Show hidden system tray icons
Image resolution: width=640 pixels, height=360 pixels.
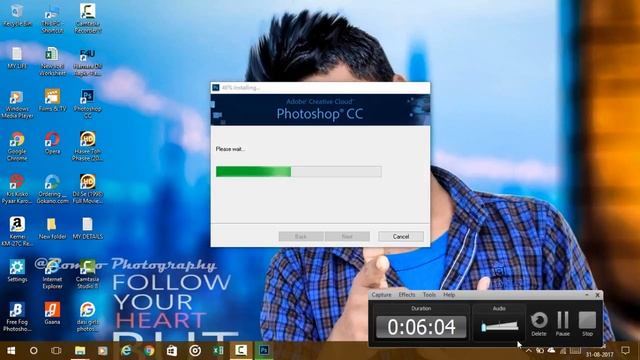[x=529, y=351]
